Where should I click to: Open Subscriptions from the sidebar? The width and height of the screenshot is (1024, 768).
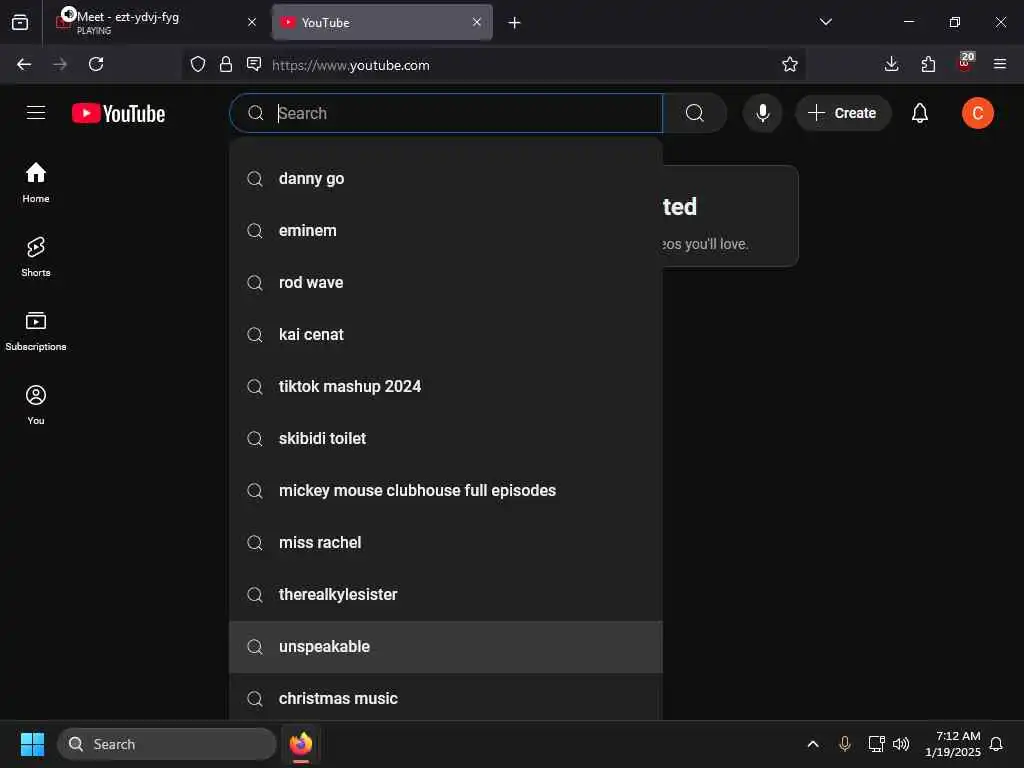[36, 331]
